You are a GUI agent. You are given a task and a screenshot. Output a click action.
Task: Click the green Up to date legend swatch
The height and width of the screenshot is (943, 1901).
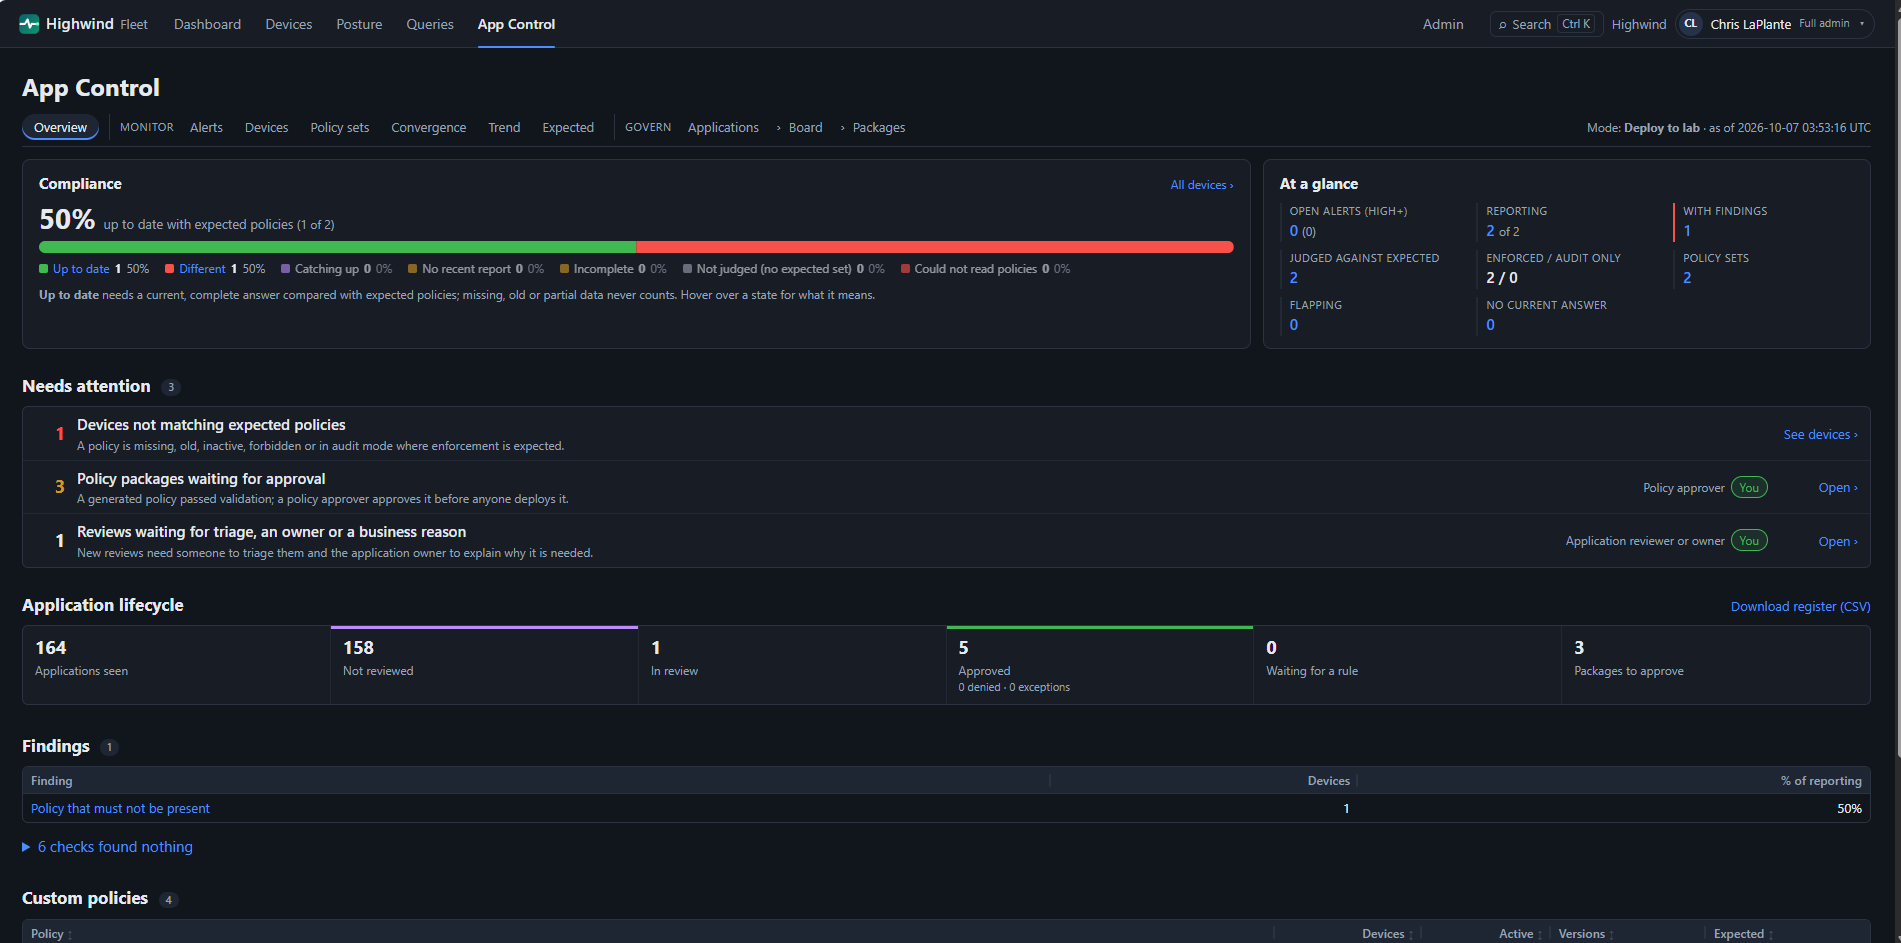click(x=44, y=269)
